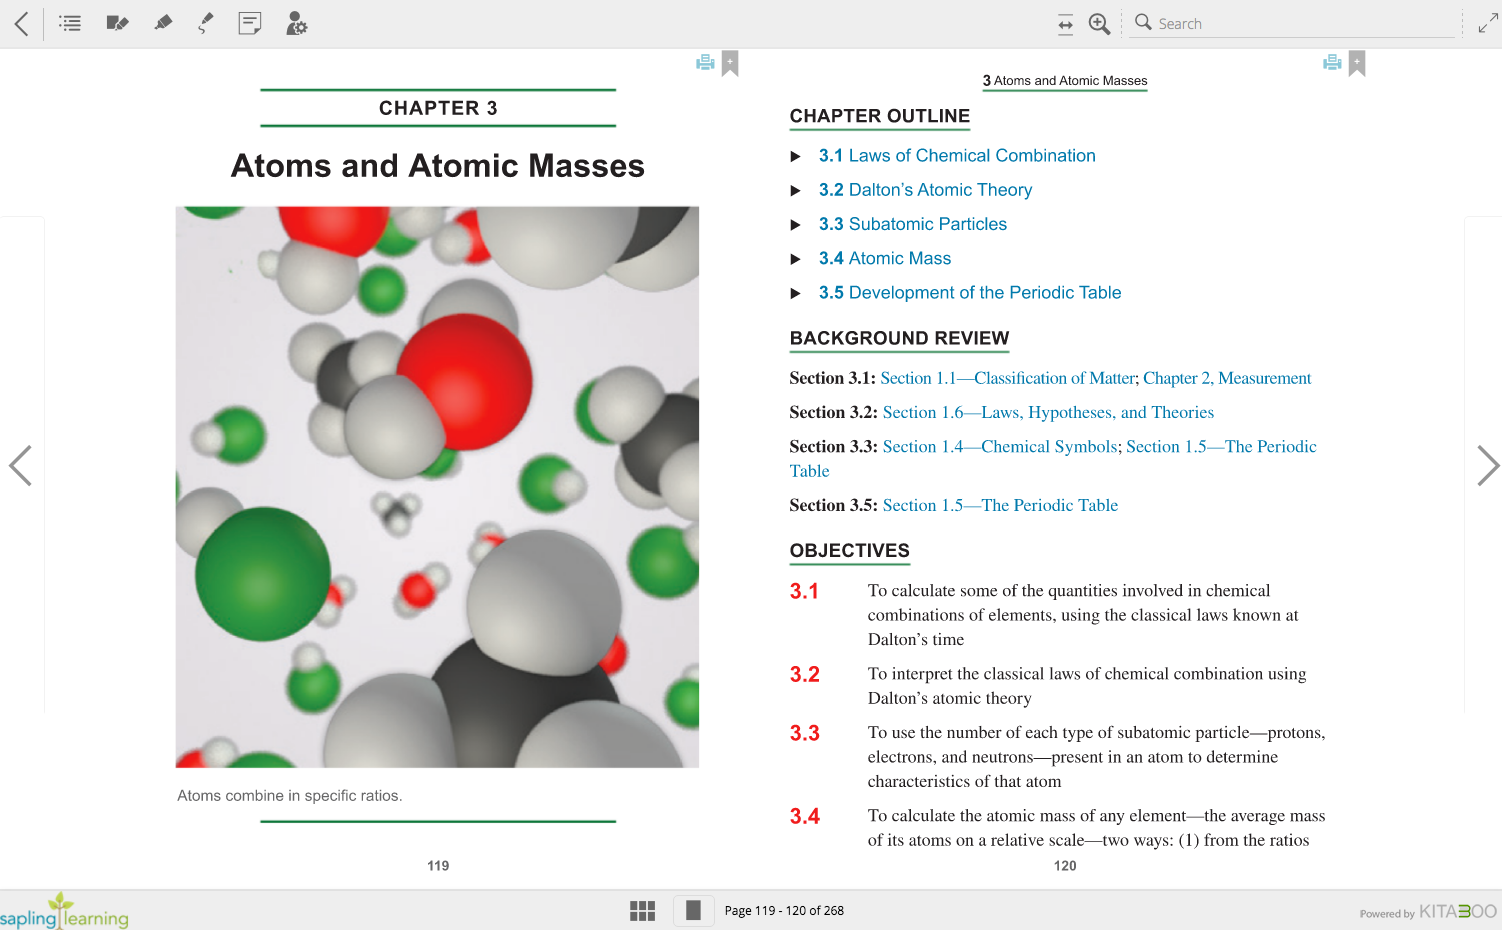Zoom in with magnifier icon
1502x930 pixels.
pos(1099,24)
